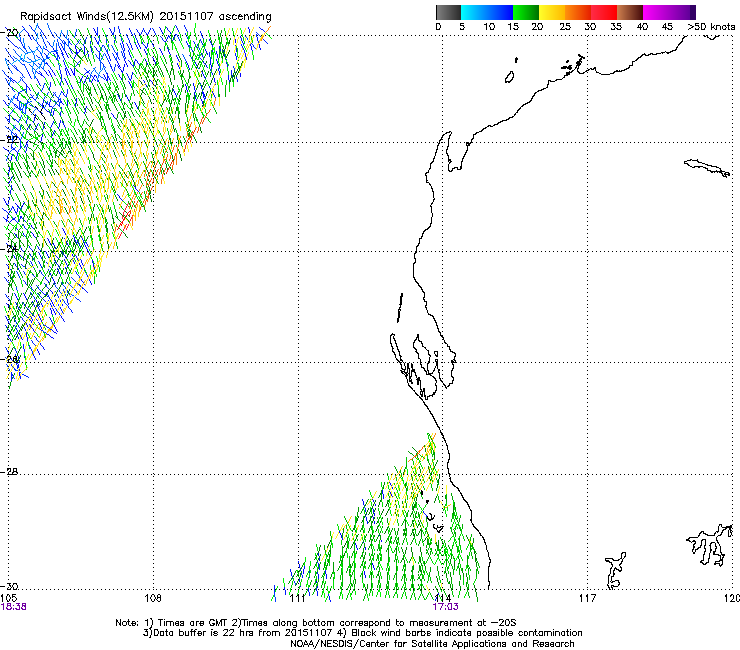Click the brown 35-40 knots legend swatch

click(x=630, y=12)
